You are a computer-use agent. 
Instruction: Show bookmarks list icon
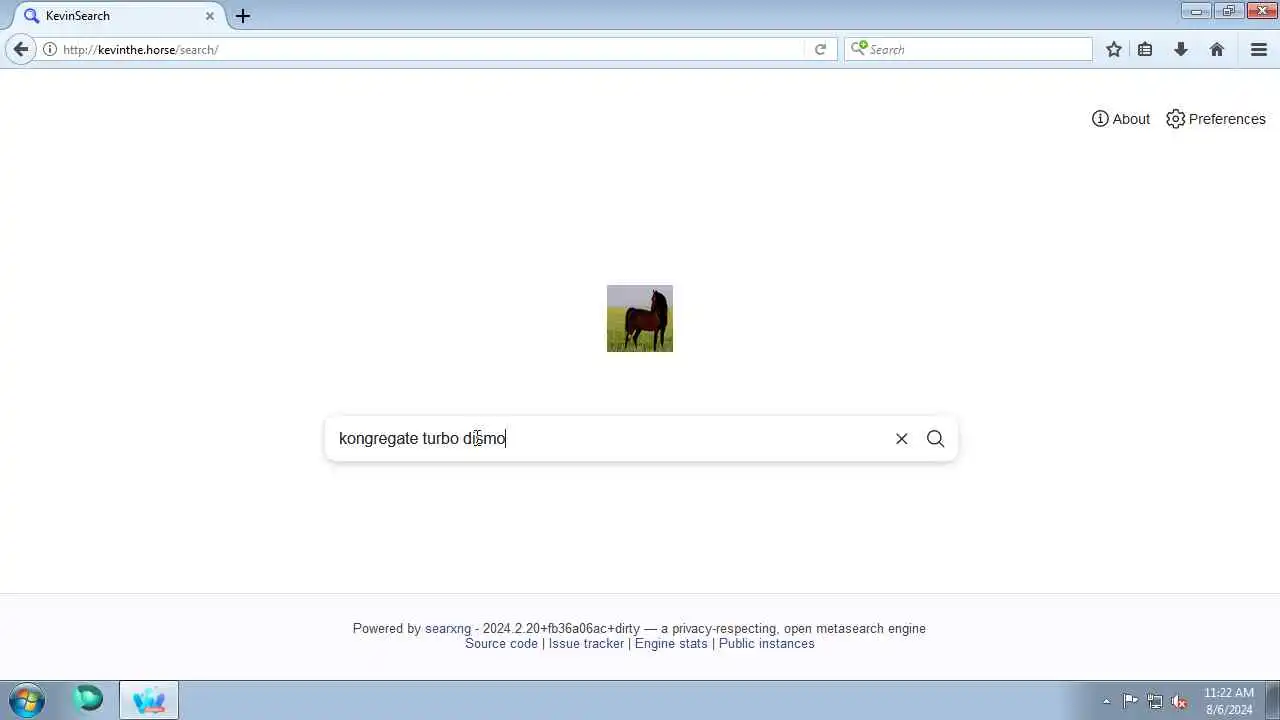[1146, 49]
